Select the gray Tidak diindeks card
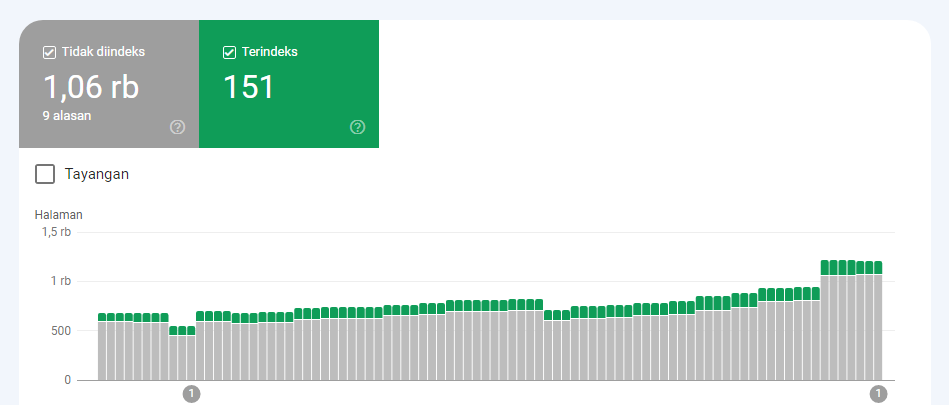The height and width of the screenshot is (405, 949). click(x=109, y=84)
